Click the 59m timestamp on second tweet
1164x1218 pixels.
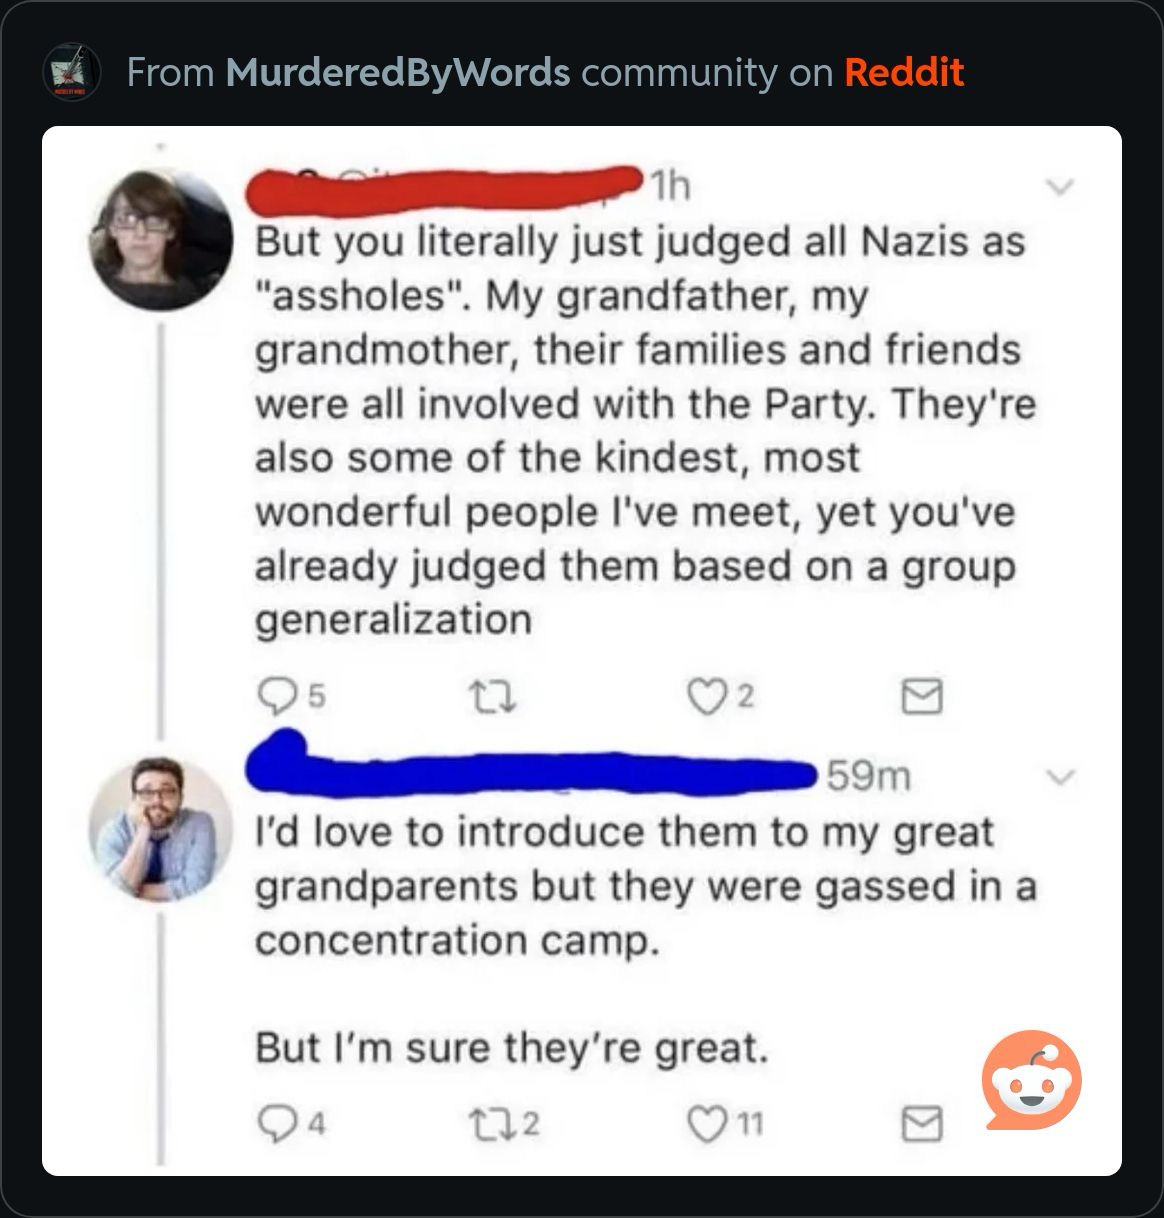tap(867, 776)
